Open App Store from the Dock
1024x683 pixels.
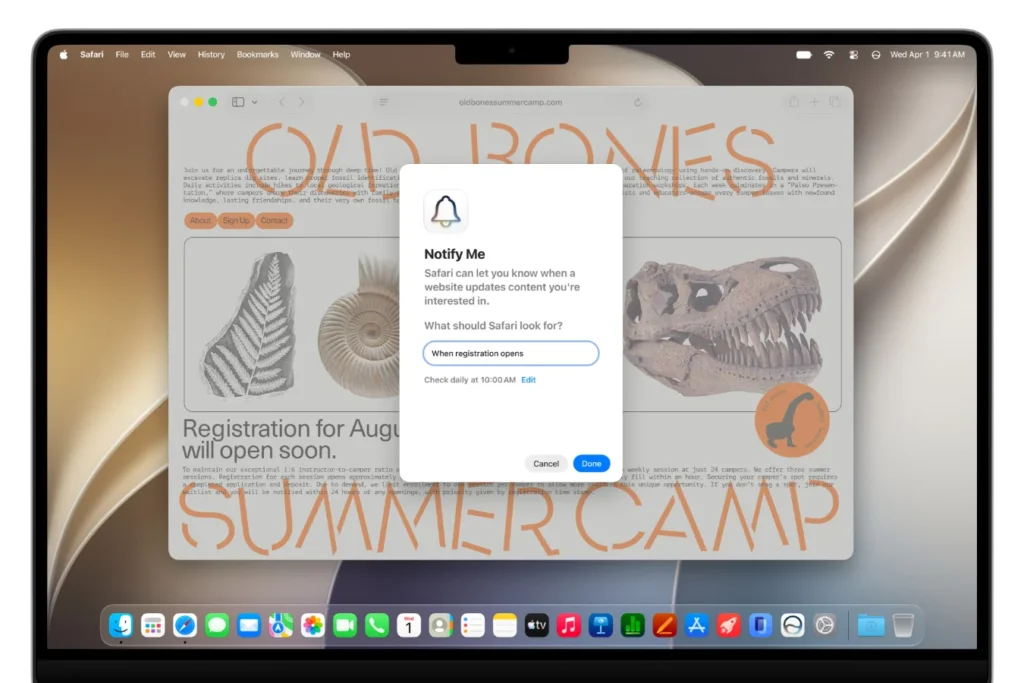[x=697, y=626]
